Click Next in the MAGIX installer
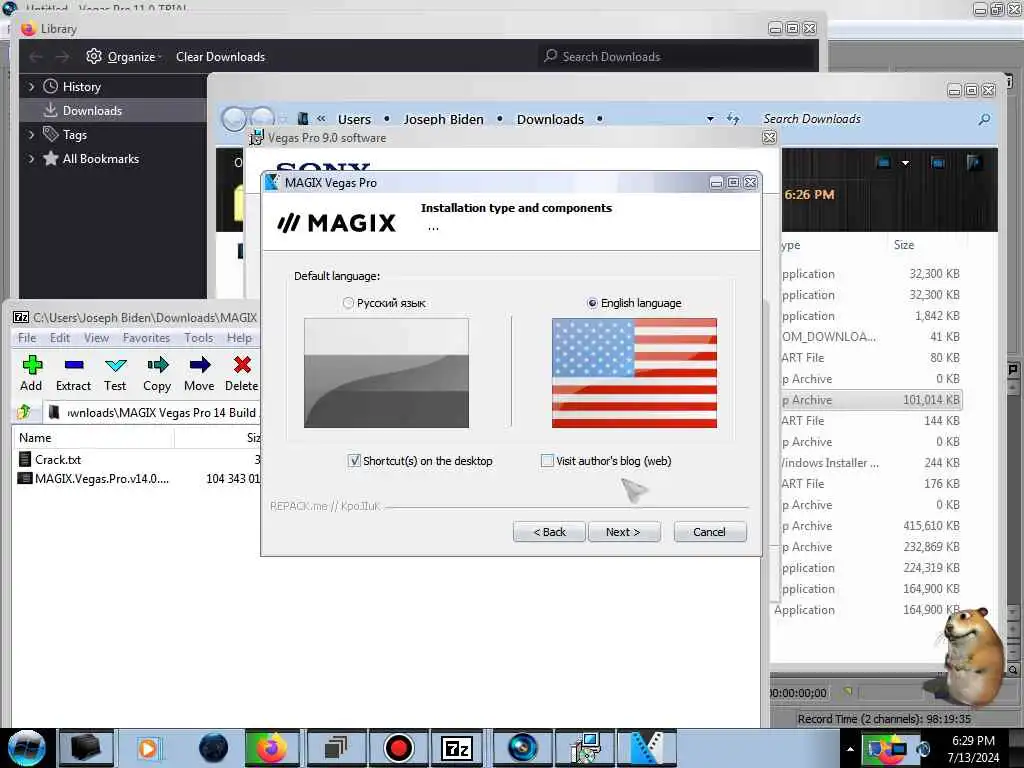 [x=624, y=532]
